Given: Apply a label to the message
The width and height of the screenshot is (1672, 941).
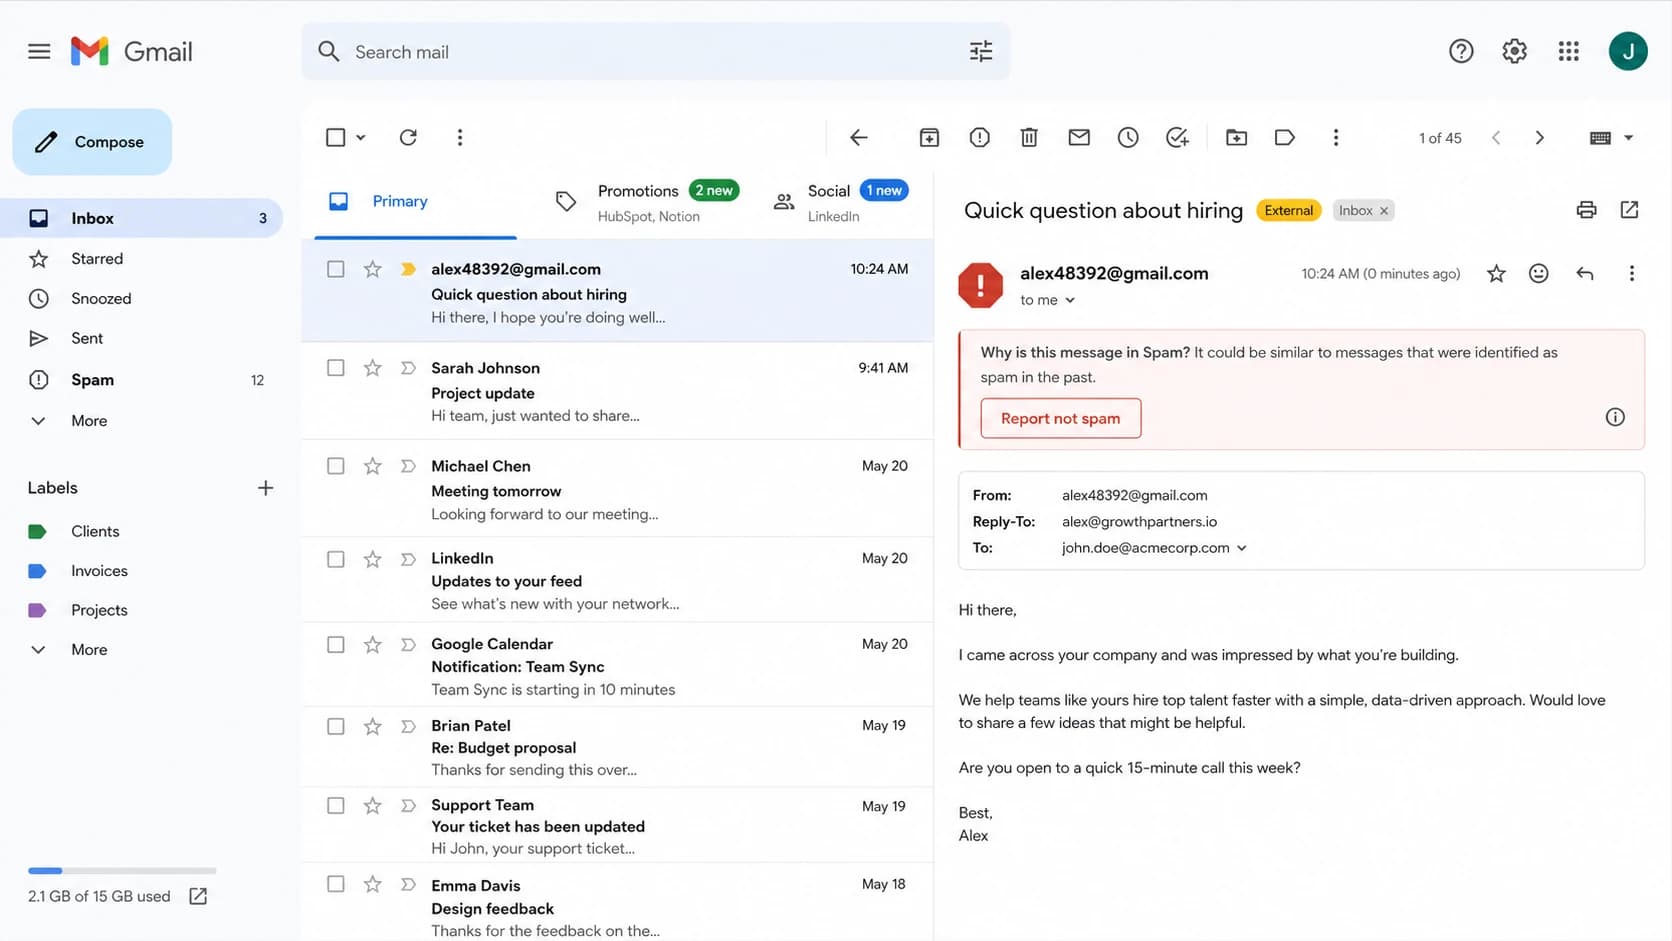Looking at the screenshot, I should click(x=1285, y=137).
